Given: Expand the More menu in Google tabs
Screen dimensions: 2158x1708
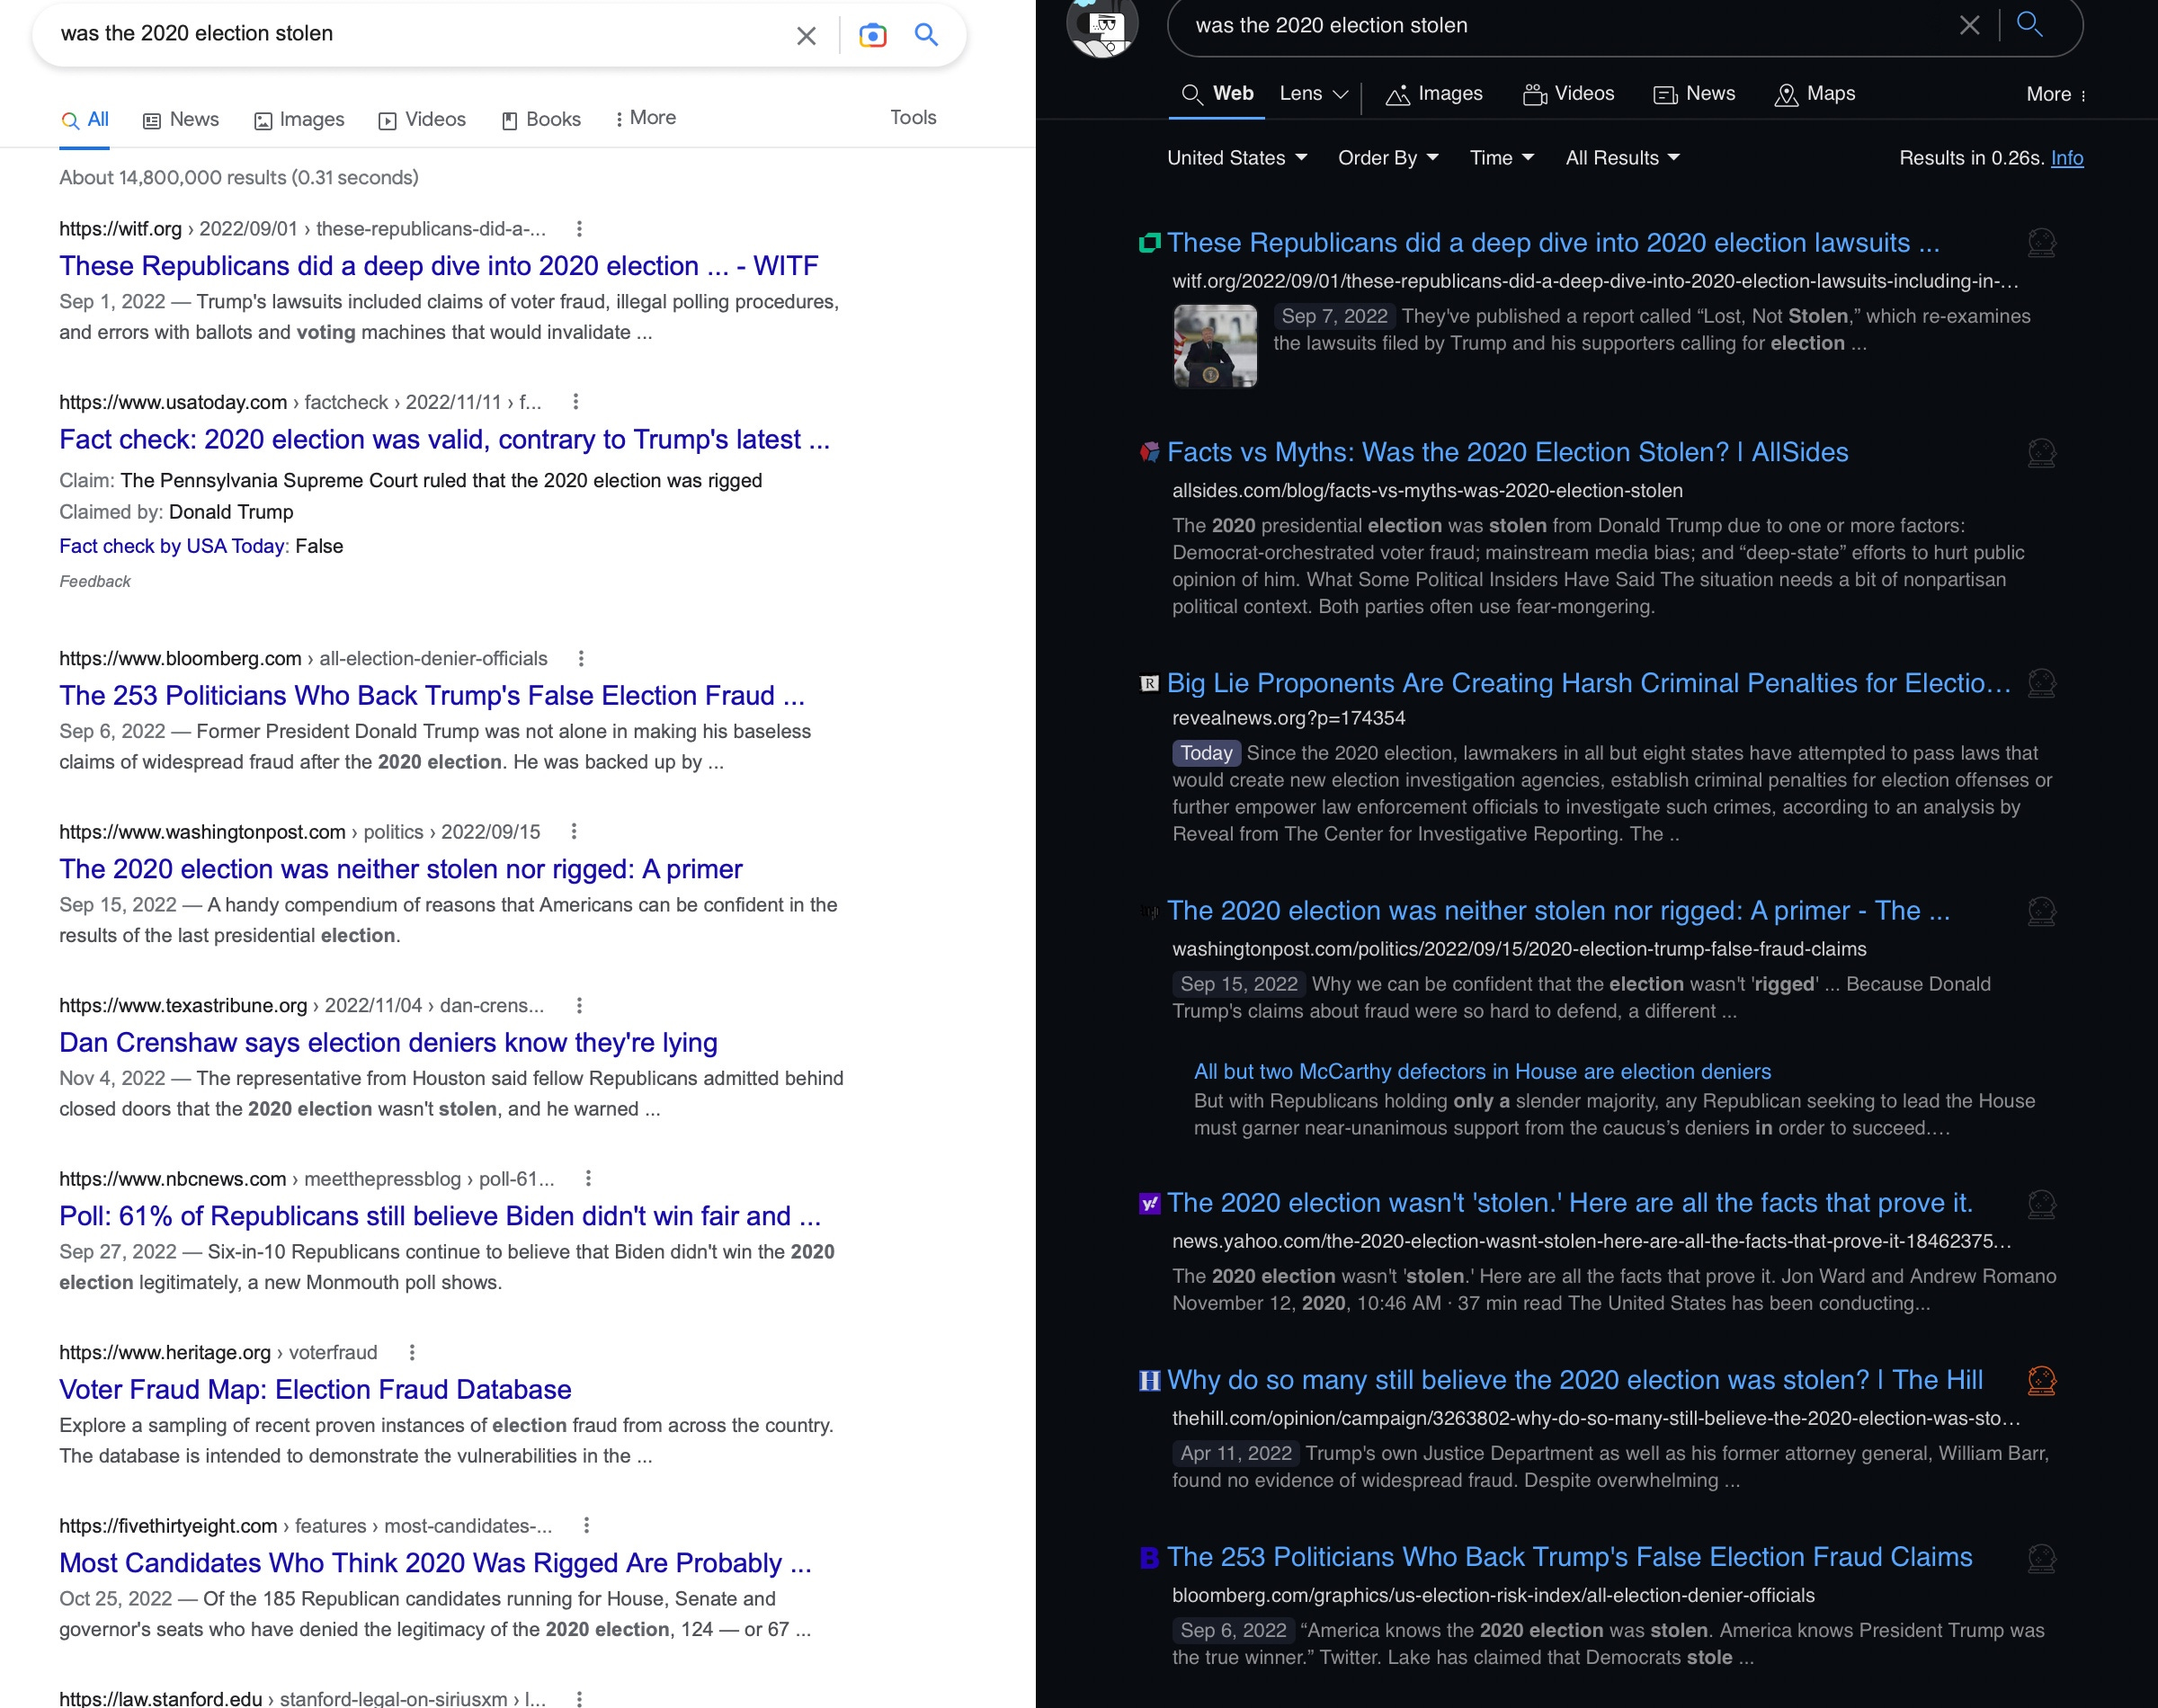Looking at the screenshot, I should click(x=646, y=118).
